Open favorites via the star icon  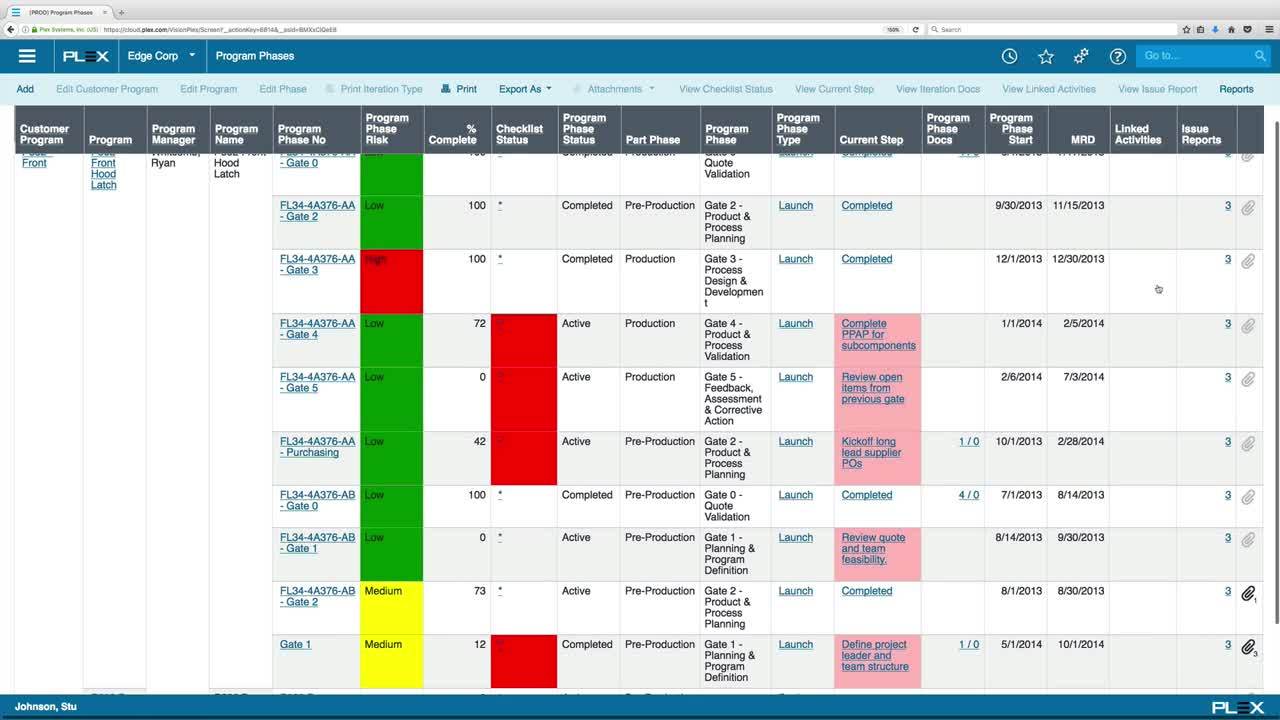[x=1045, y=56]
